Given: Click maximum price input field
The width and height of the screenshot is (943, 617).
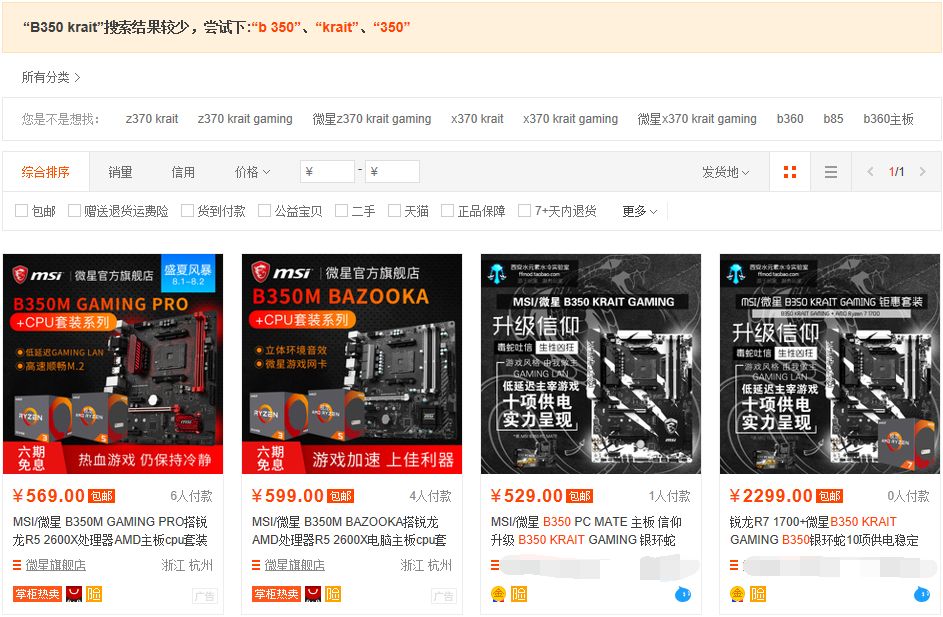Looking at the screenshot, I should [x=392, y=172].
